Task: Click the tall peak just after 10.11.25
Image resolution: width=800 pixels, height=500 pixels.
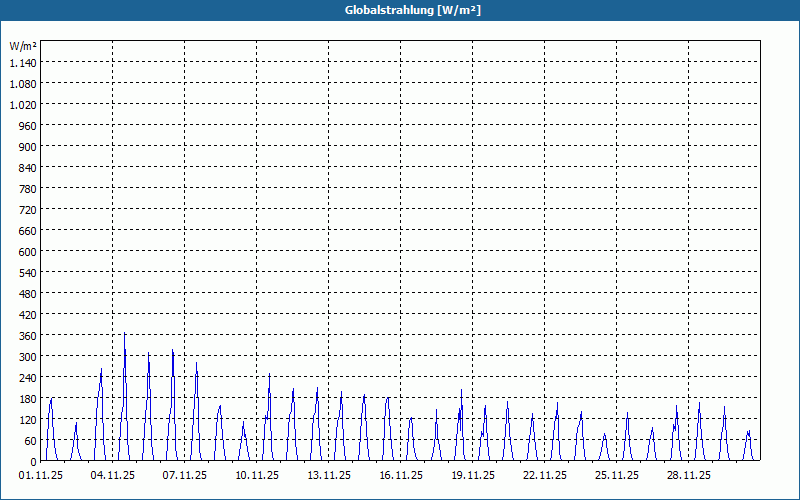Action: point(269,374)
